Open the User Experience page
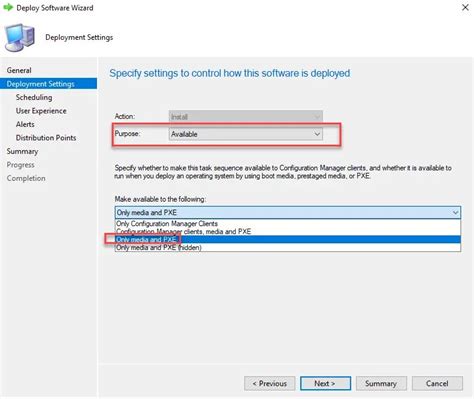This screenshot has height=399, width=474. click(x=41, y=111)
